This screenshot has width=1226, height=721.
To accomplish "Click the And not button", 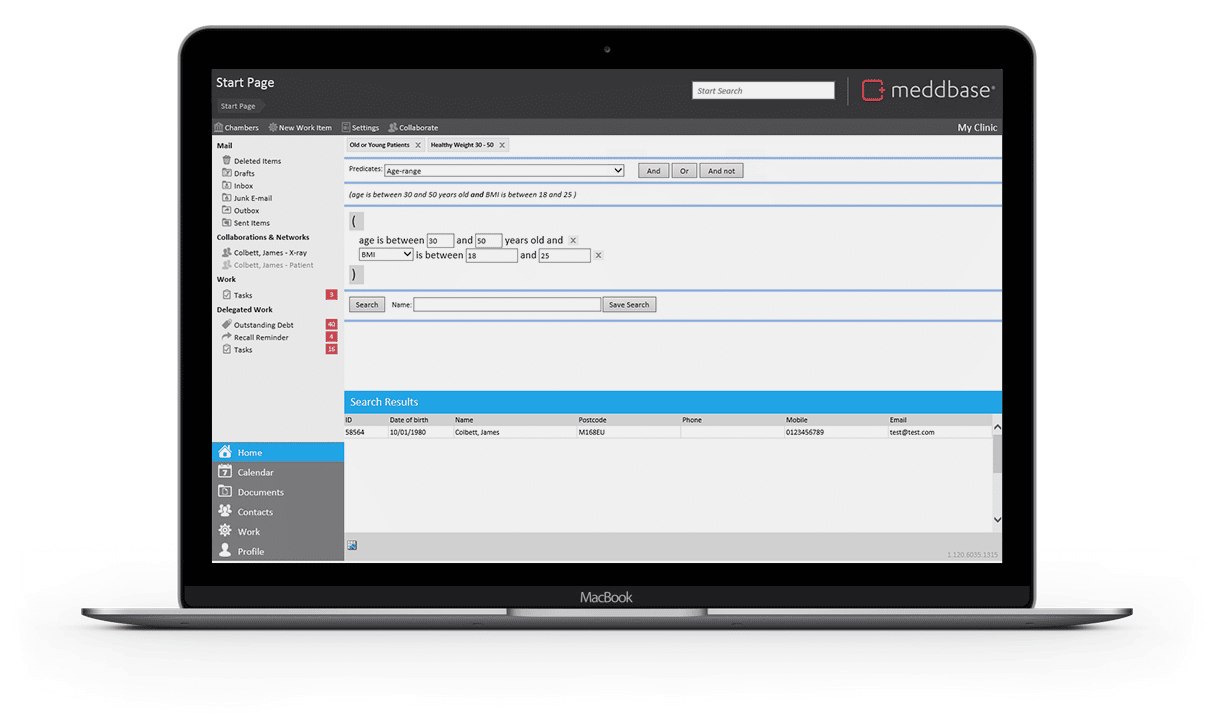I will pyautogui.click(x=721, y=171).
